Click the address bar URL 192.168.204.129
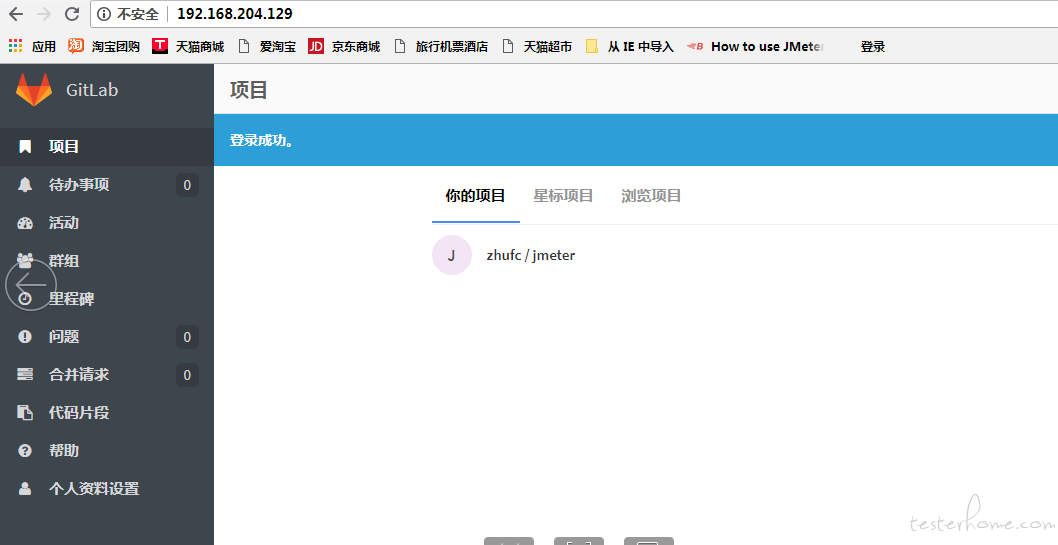This screenshot has height=545, width=1058. 234,14
